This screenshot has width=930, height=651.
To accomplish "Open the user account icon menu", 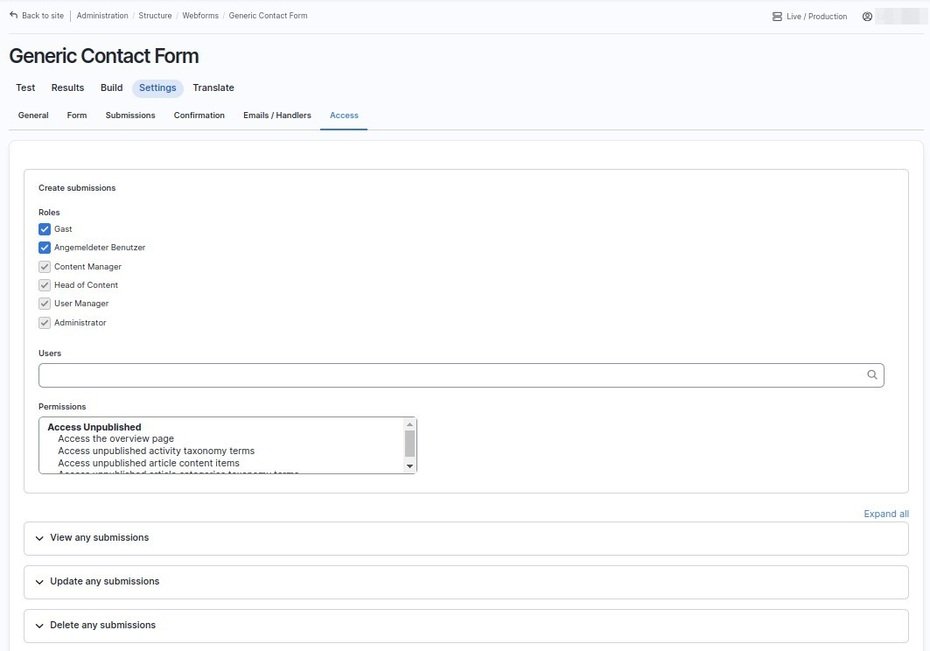I will pyautogui.click(x=867, y=16).
